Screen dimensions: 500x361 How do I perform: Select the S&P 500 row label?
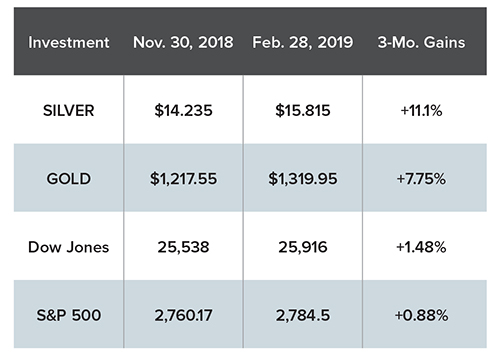click(x=69, y=315)
